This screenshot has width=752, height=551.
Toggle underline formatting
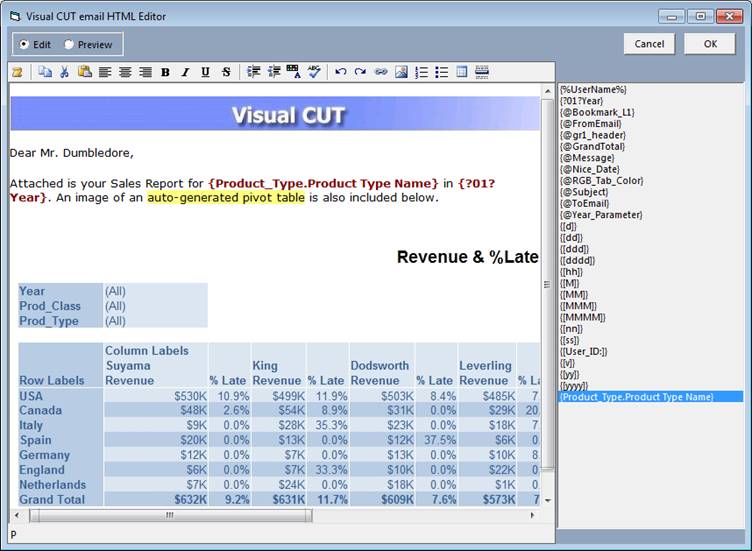point(205,72)
